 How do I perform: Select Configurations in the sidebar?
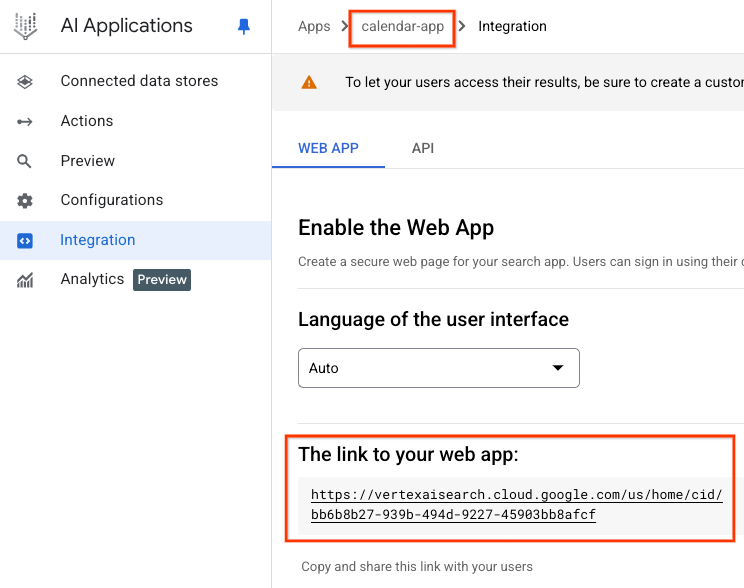111,200
